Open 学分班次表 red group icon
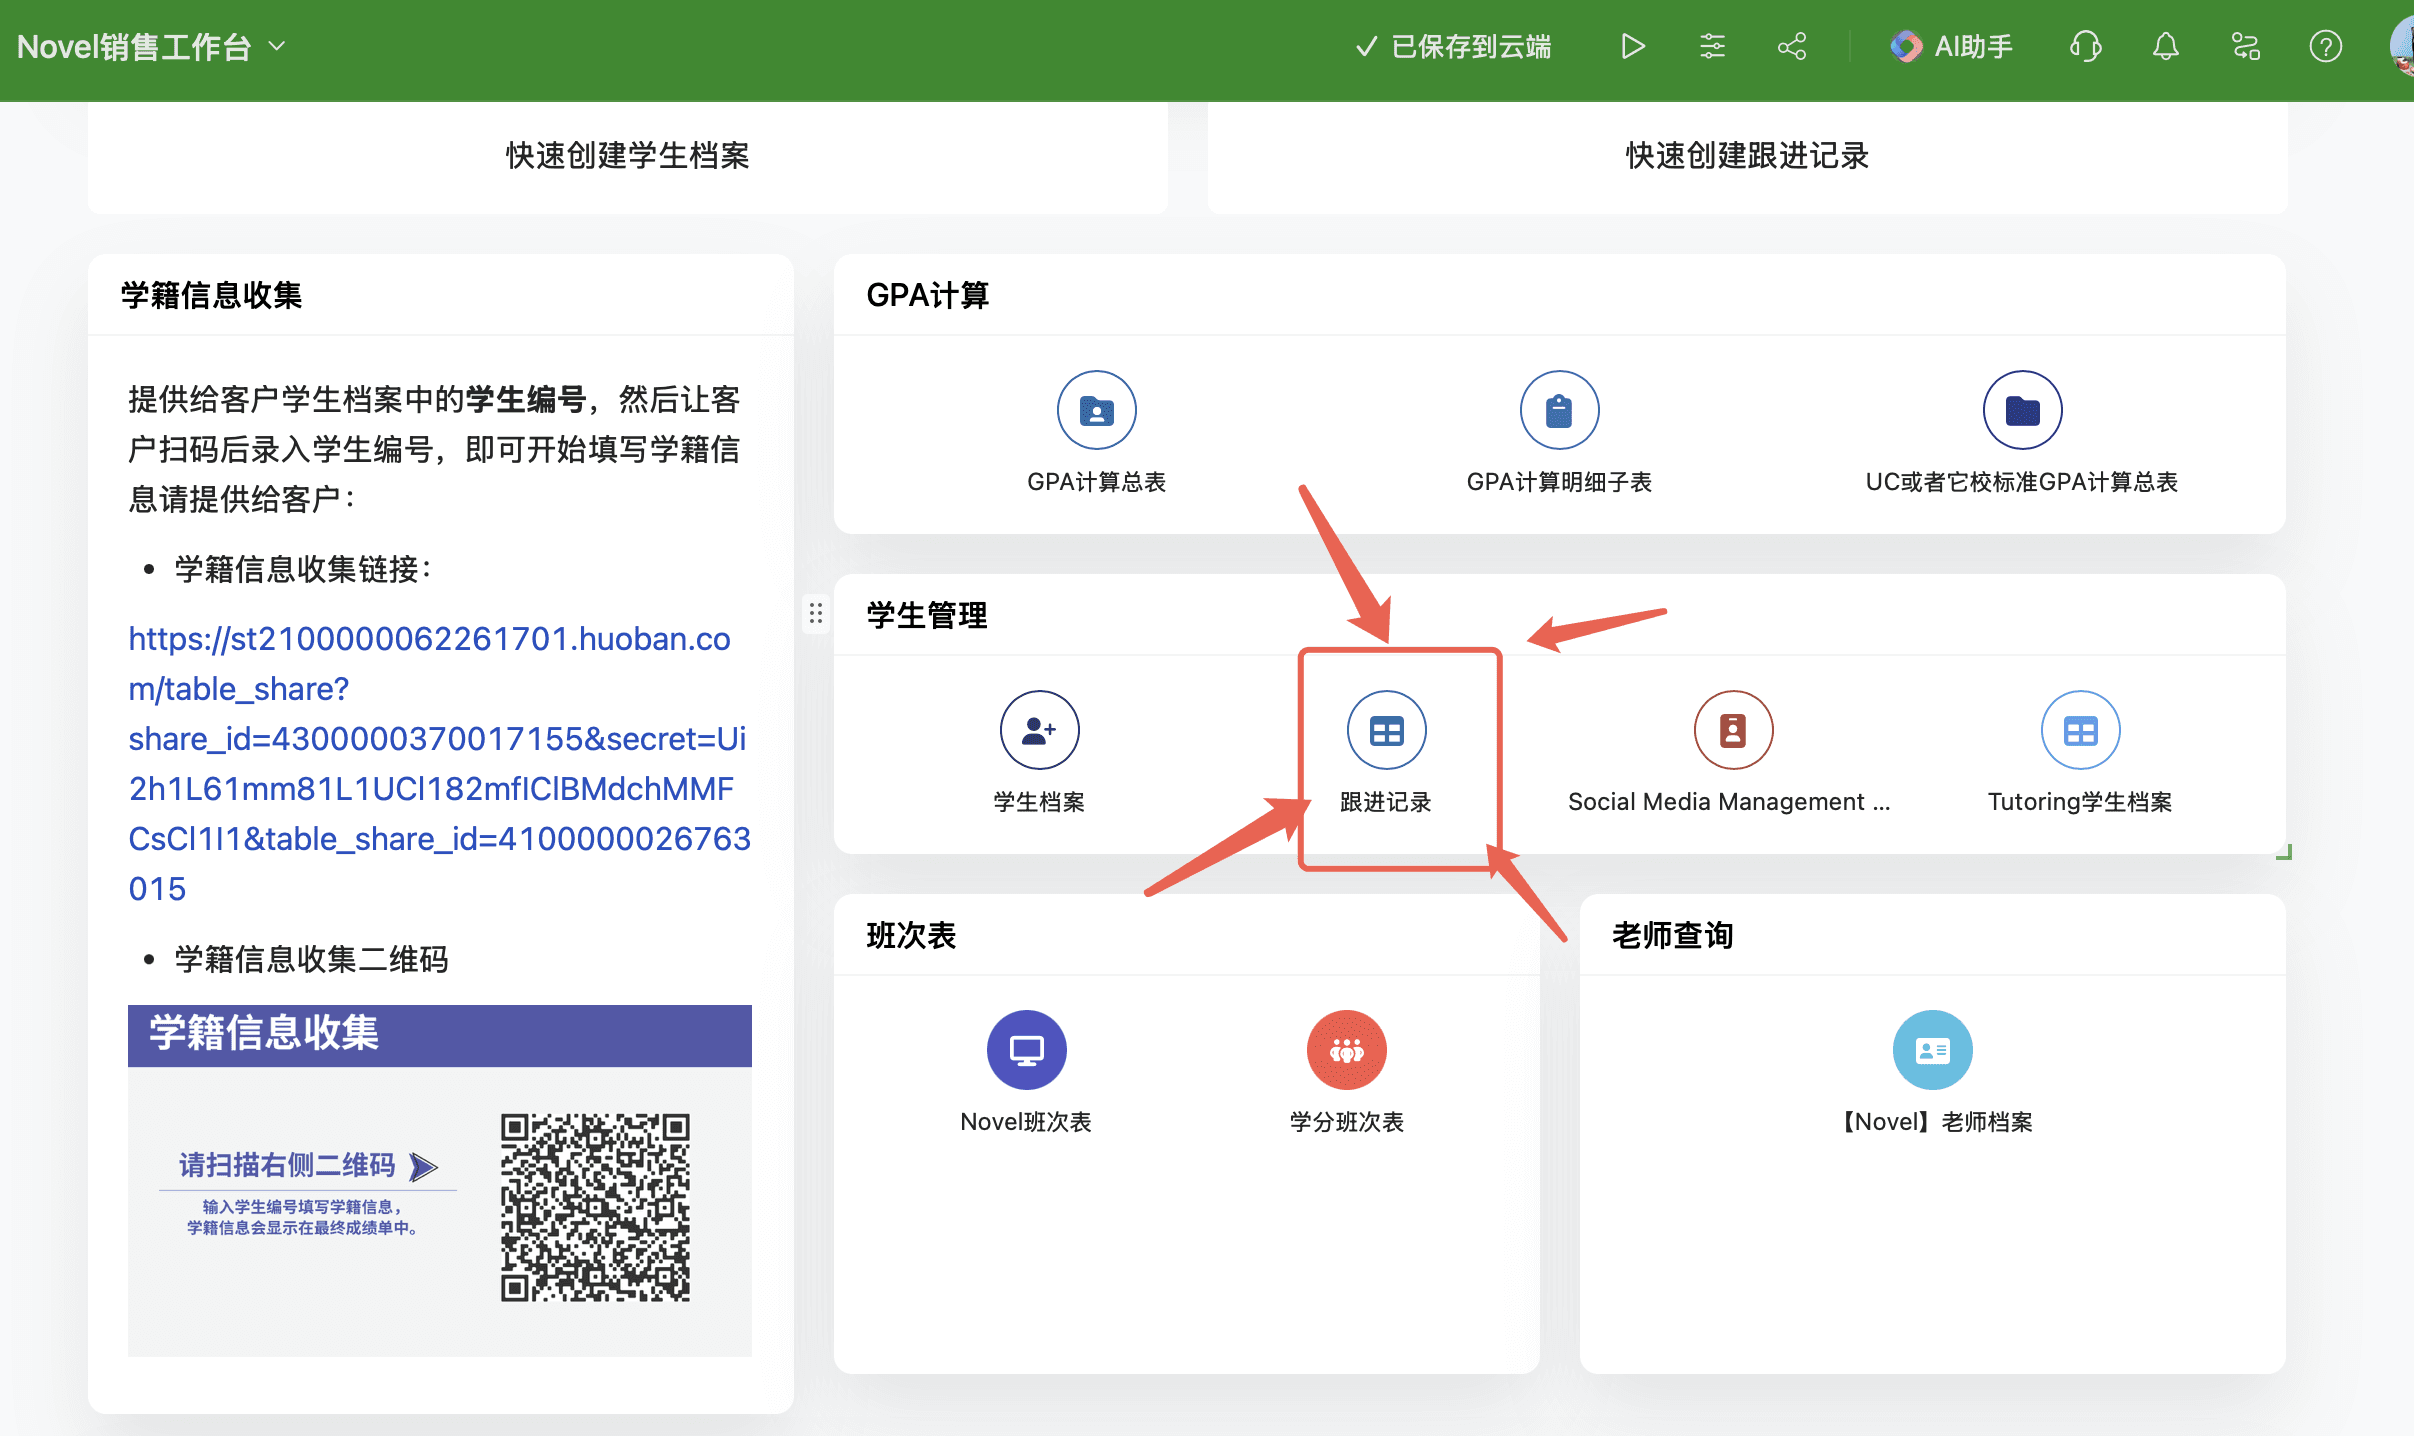Screen dimensions: 2414x1436 pyautogui.click(x=1346, y=1050)
